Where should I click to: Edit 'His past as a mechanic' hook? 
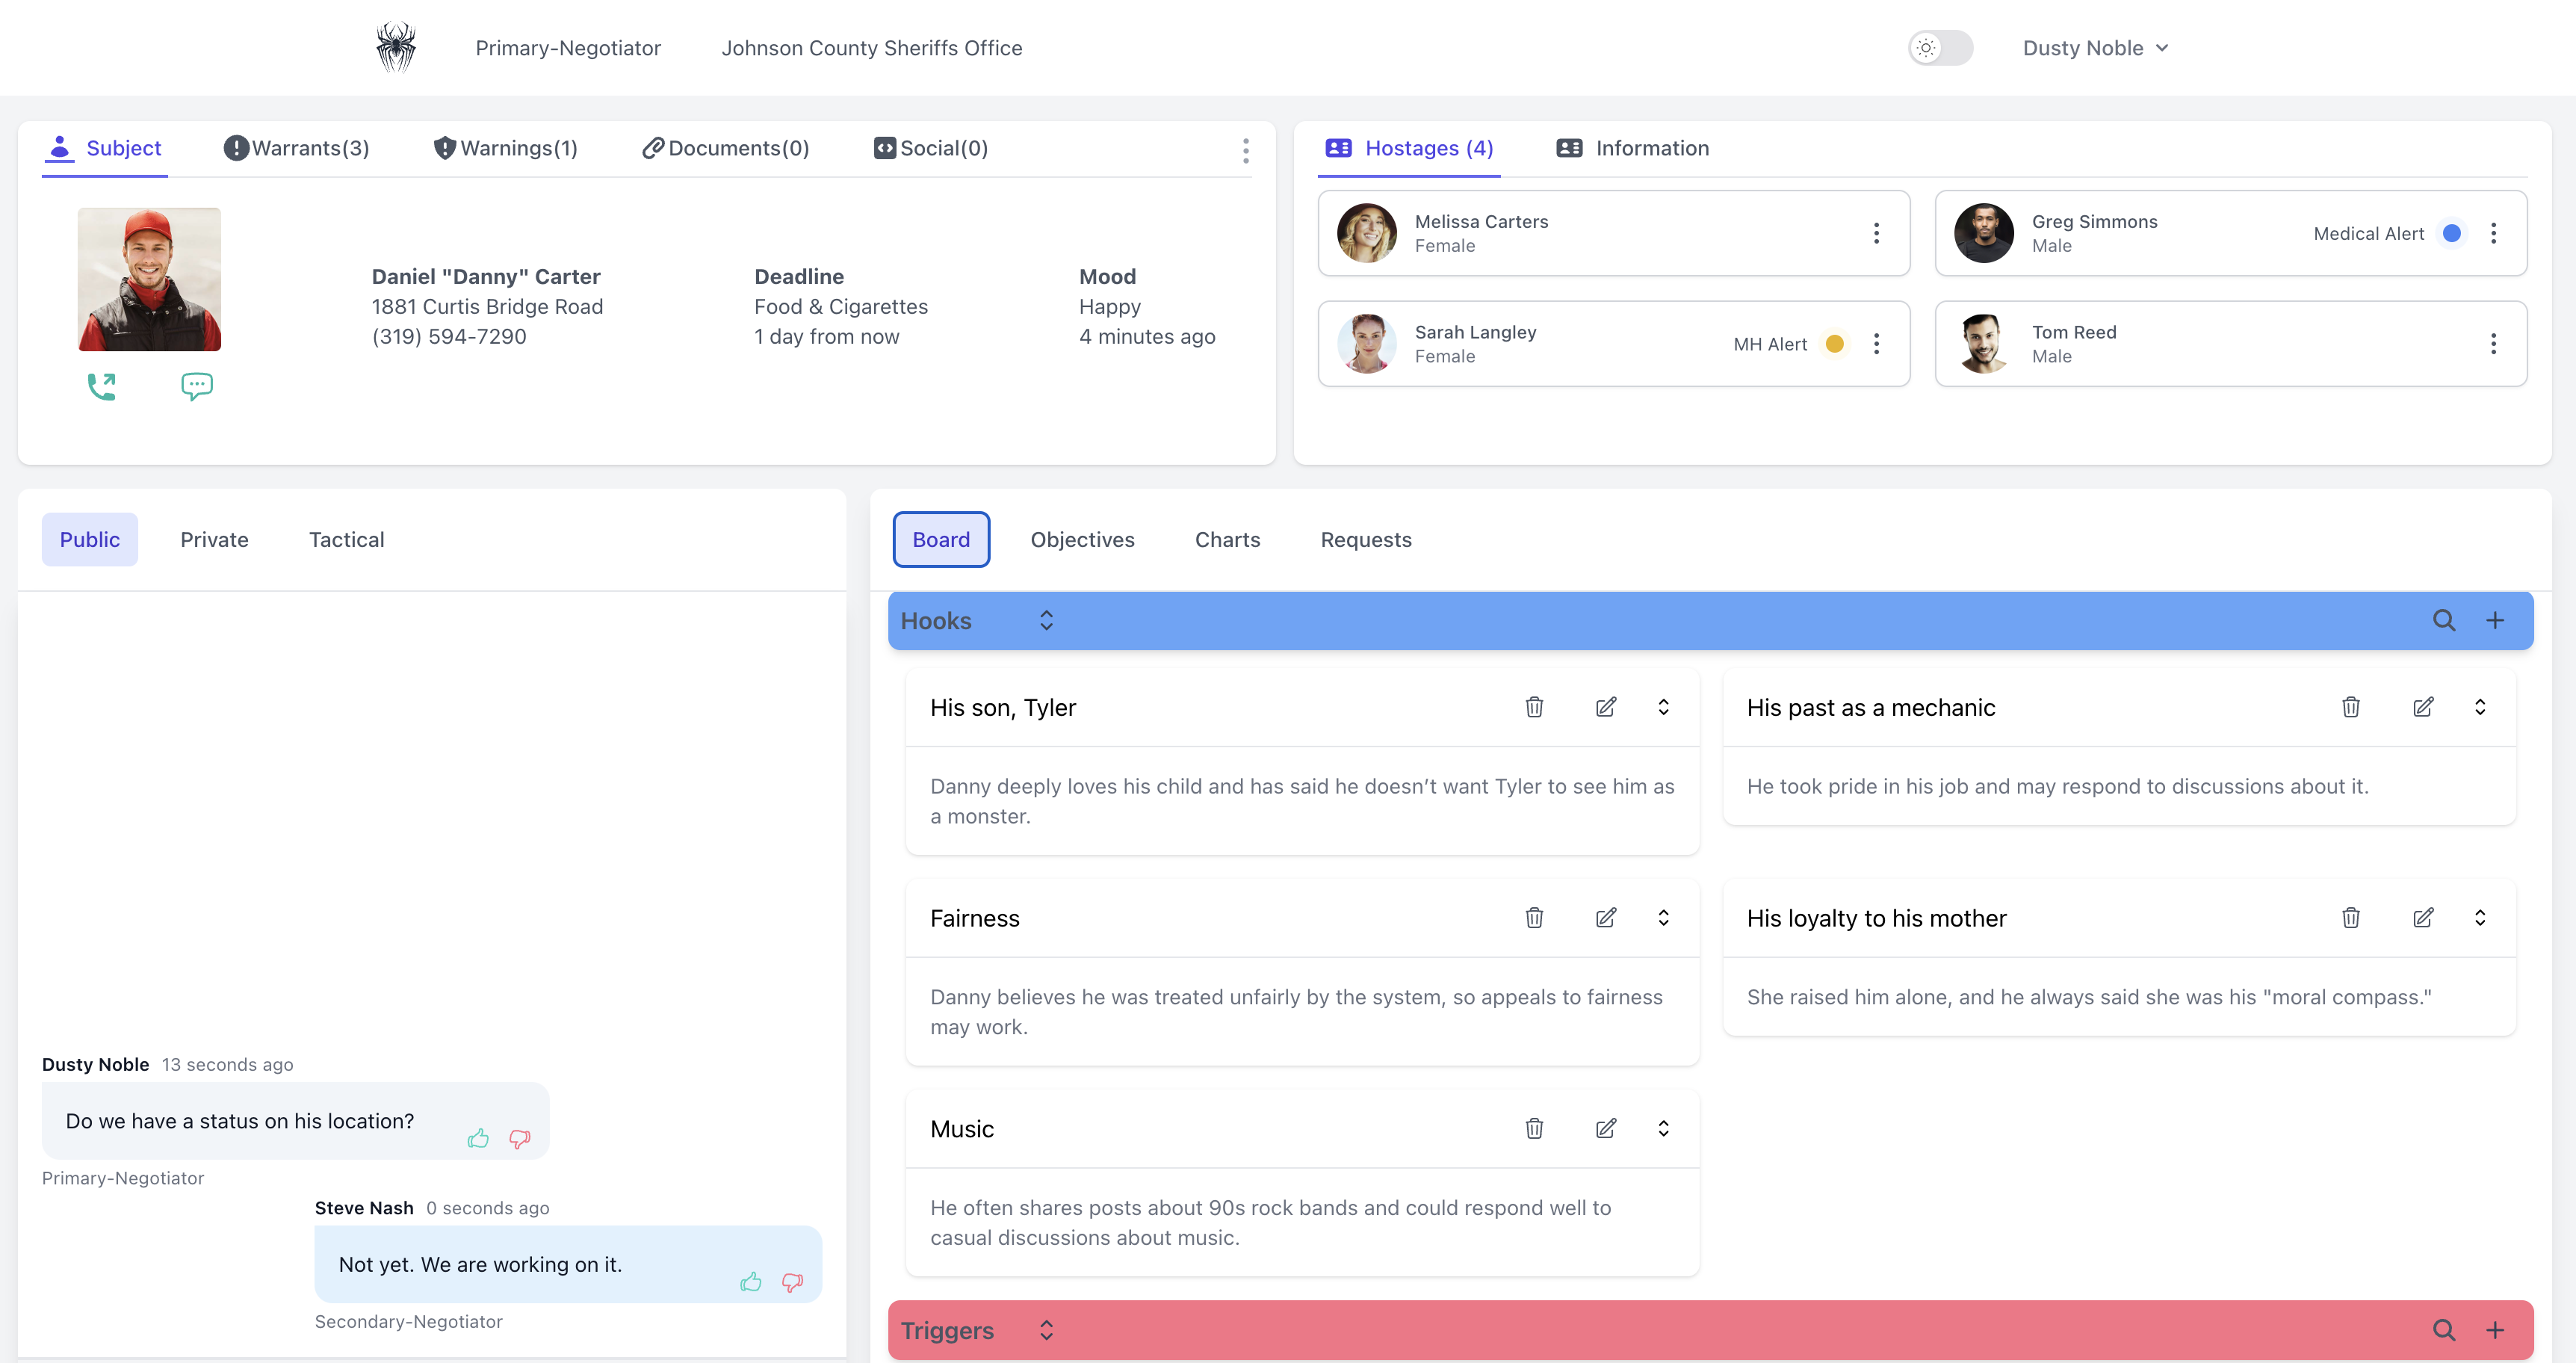2423,707
